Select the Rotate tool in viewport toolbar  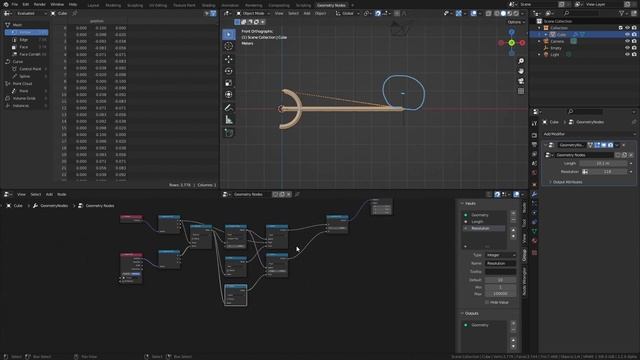click(x=229, y=71)
